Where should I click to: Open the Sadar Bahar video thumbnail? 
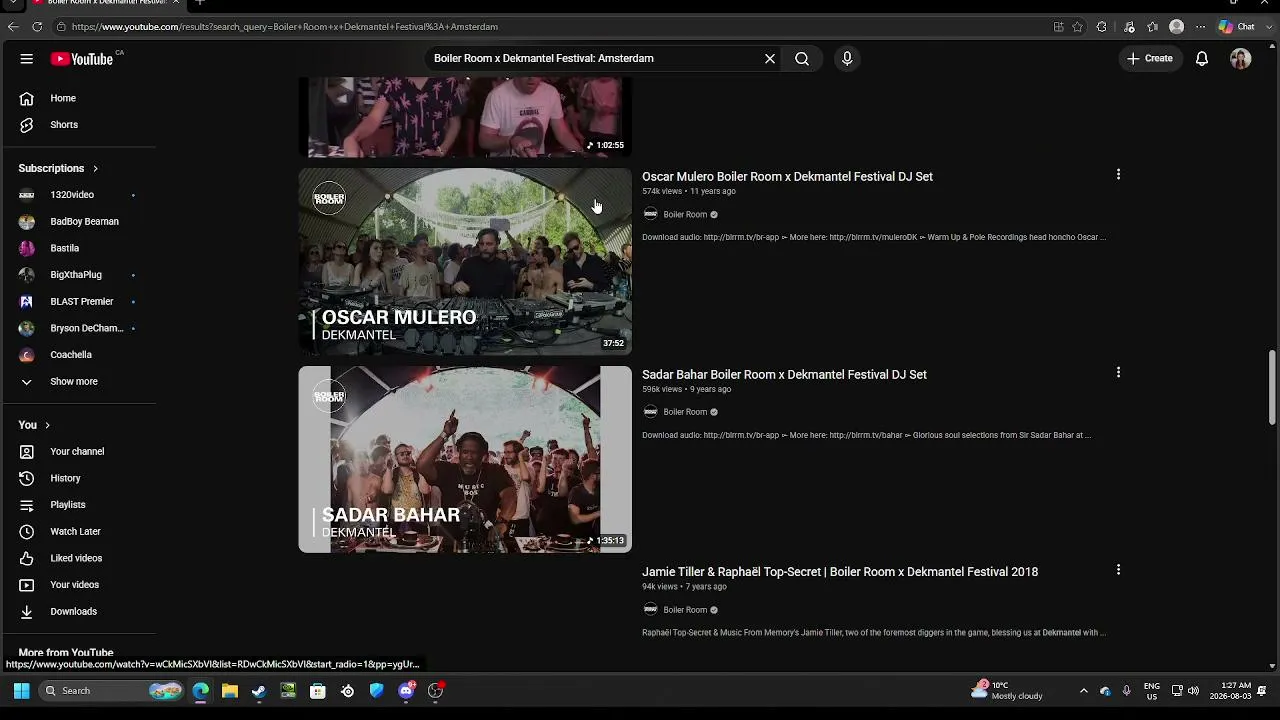tap(465, 459)
